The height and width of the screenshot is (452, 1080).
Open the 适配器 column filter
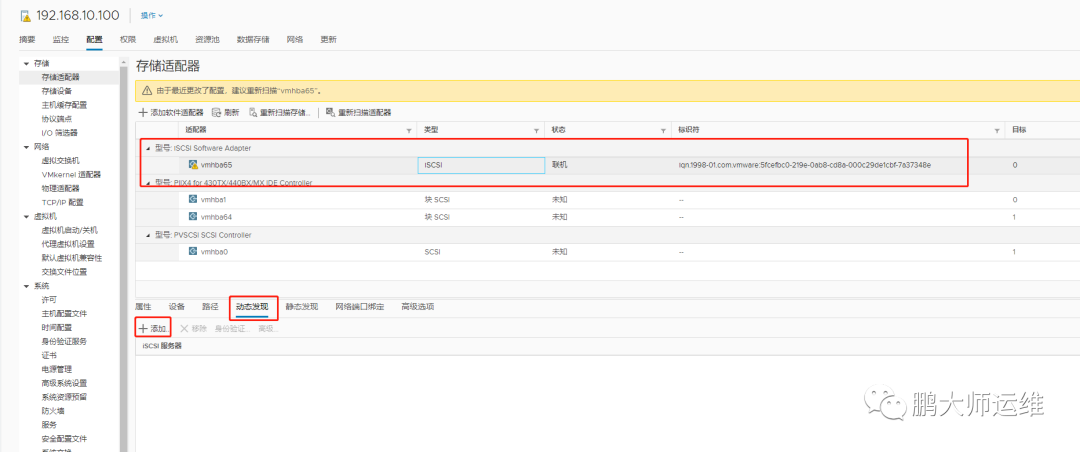tap(409, 130)
